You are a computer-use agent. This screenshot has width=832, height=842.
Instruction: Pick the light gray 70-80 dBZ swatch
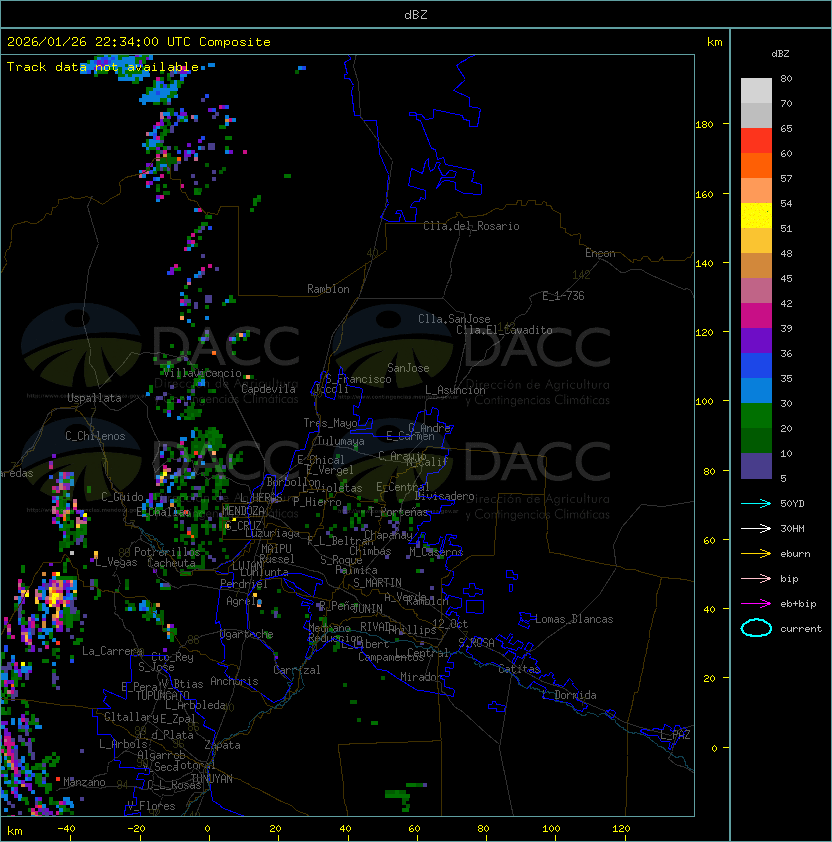757,91
